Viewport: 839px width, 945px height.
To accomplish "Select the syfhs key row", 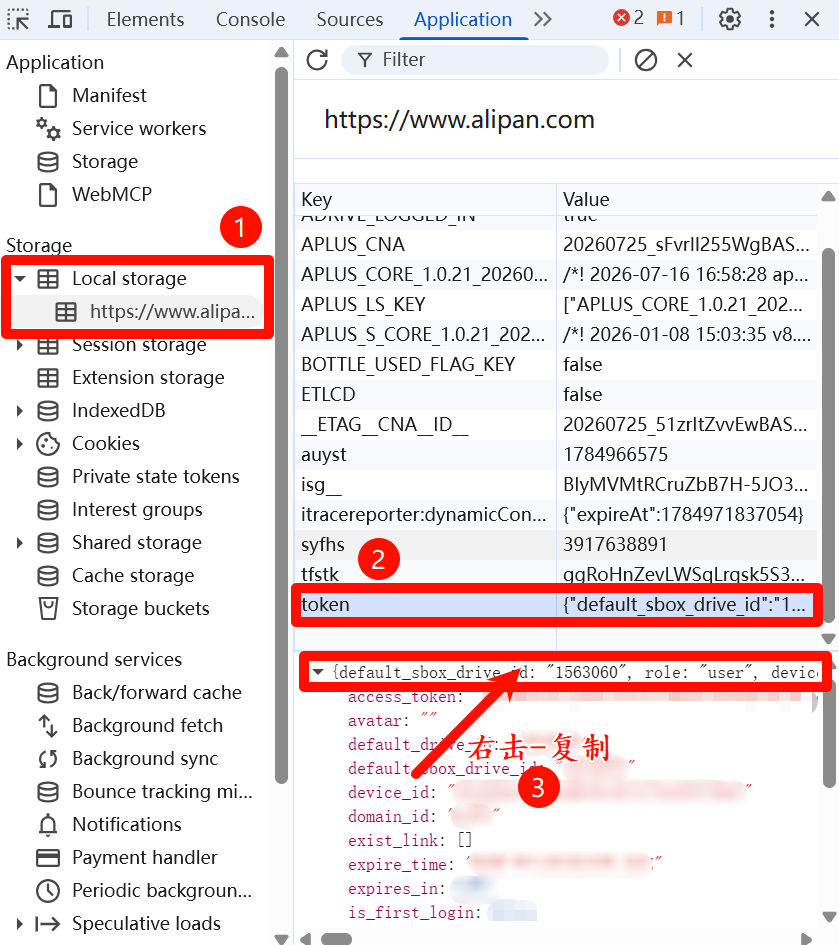I will pos(556,545).
